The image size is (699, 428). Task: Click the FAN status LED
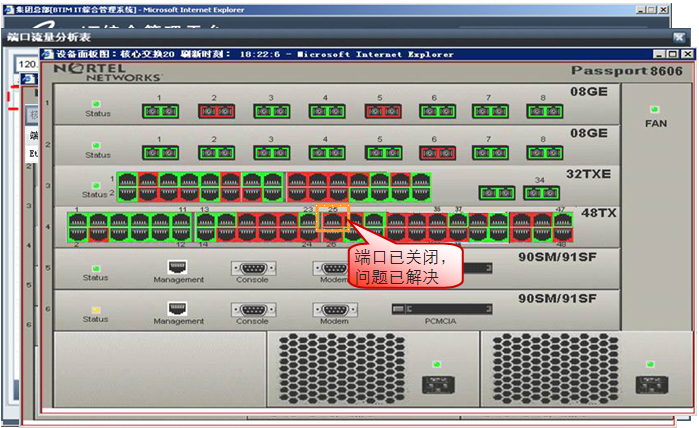click(654, 109)
